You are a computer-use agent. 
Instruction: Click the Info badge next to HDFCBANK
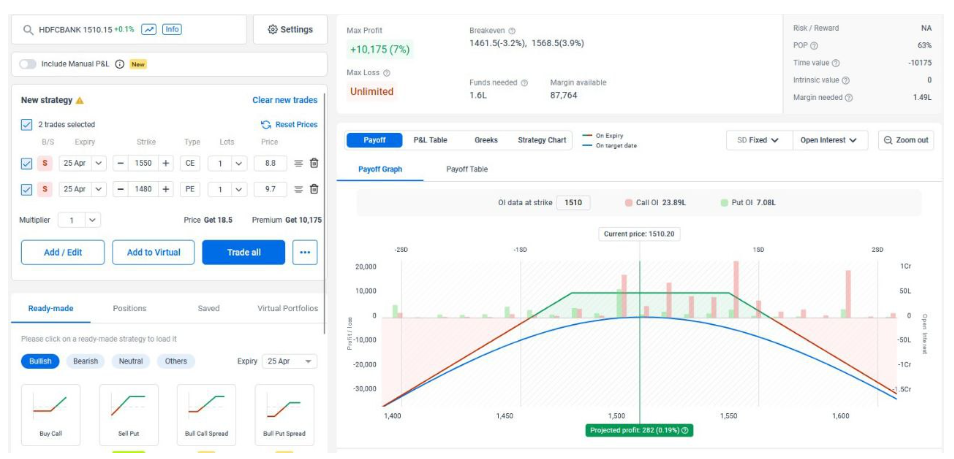[172, 30]
